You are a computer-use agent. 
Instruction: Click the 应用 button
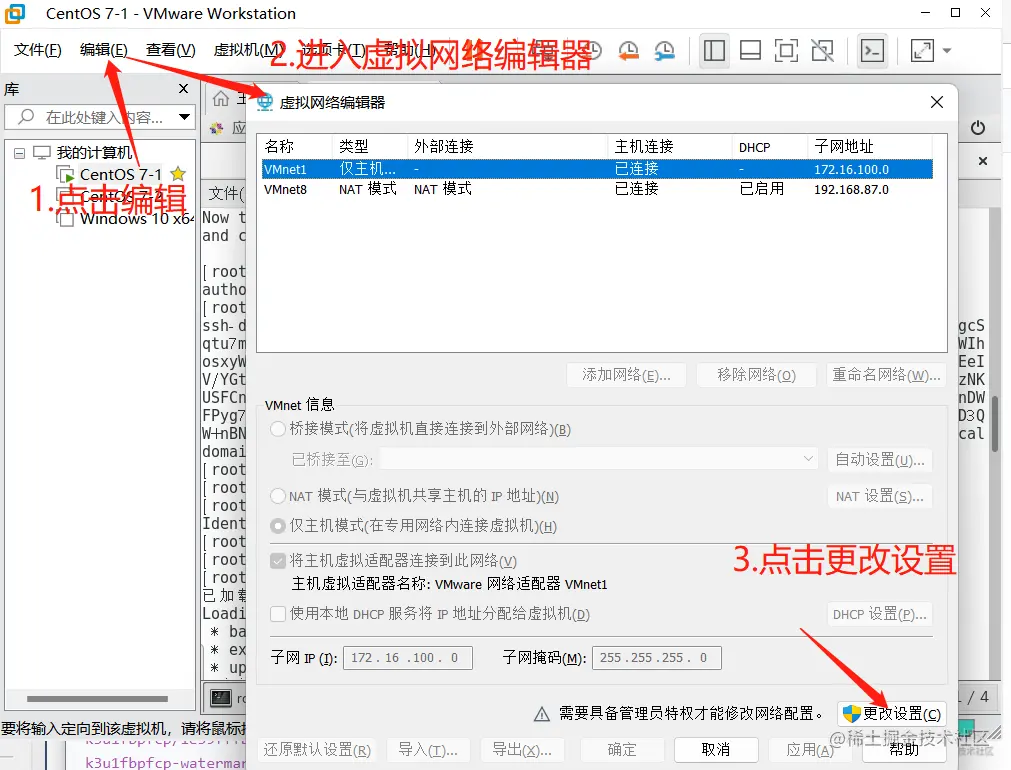[810, 749]
